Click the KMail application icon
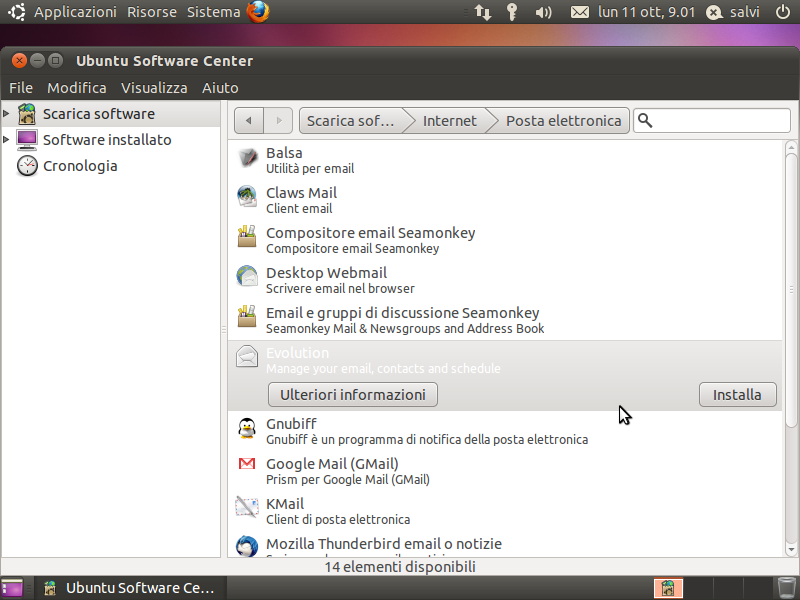This screenshot has height=600, width=800. pyautogui.click(x=247, y=507)
